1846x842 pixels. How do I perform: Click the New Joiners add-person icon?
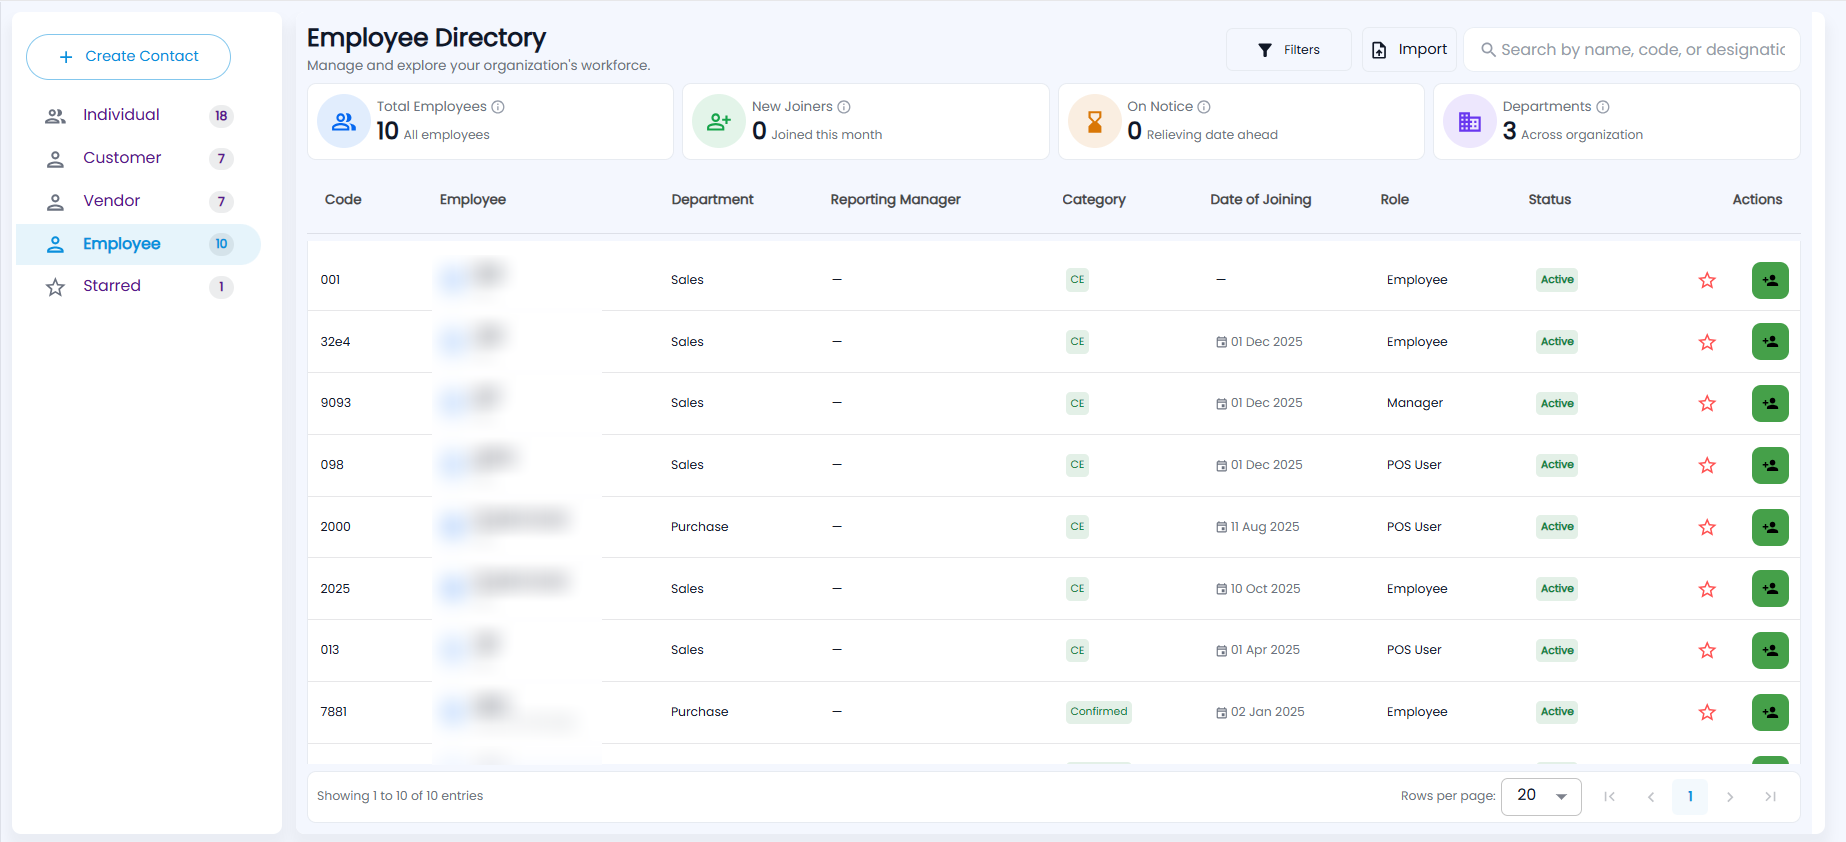pyautogui.click(x=719, y=122)
